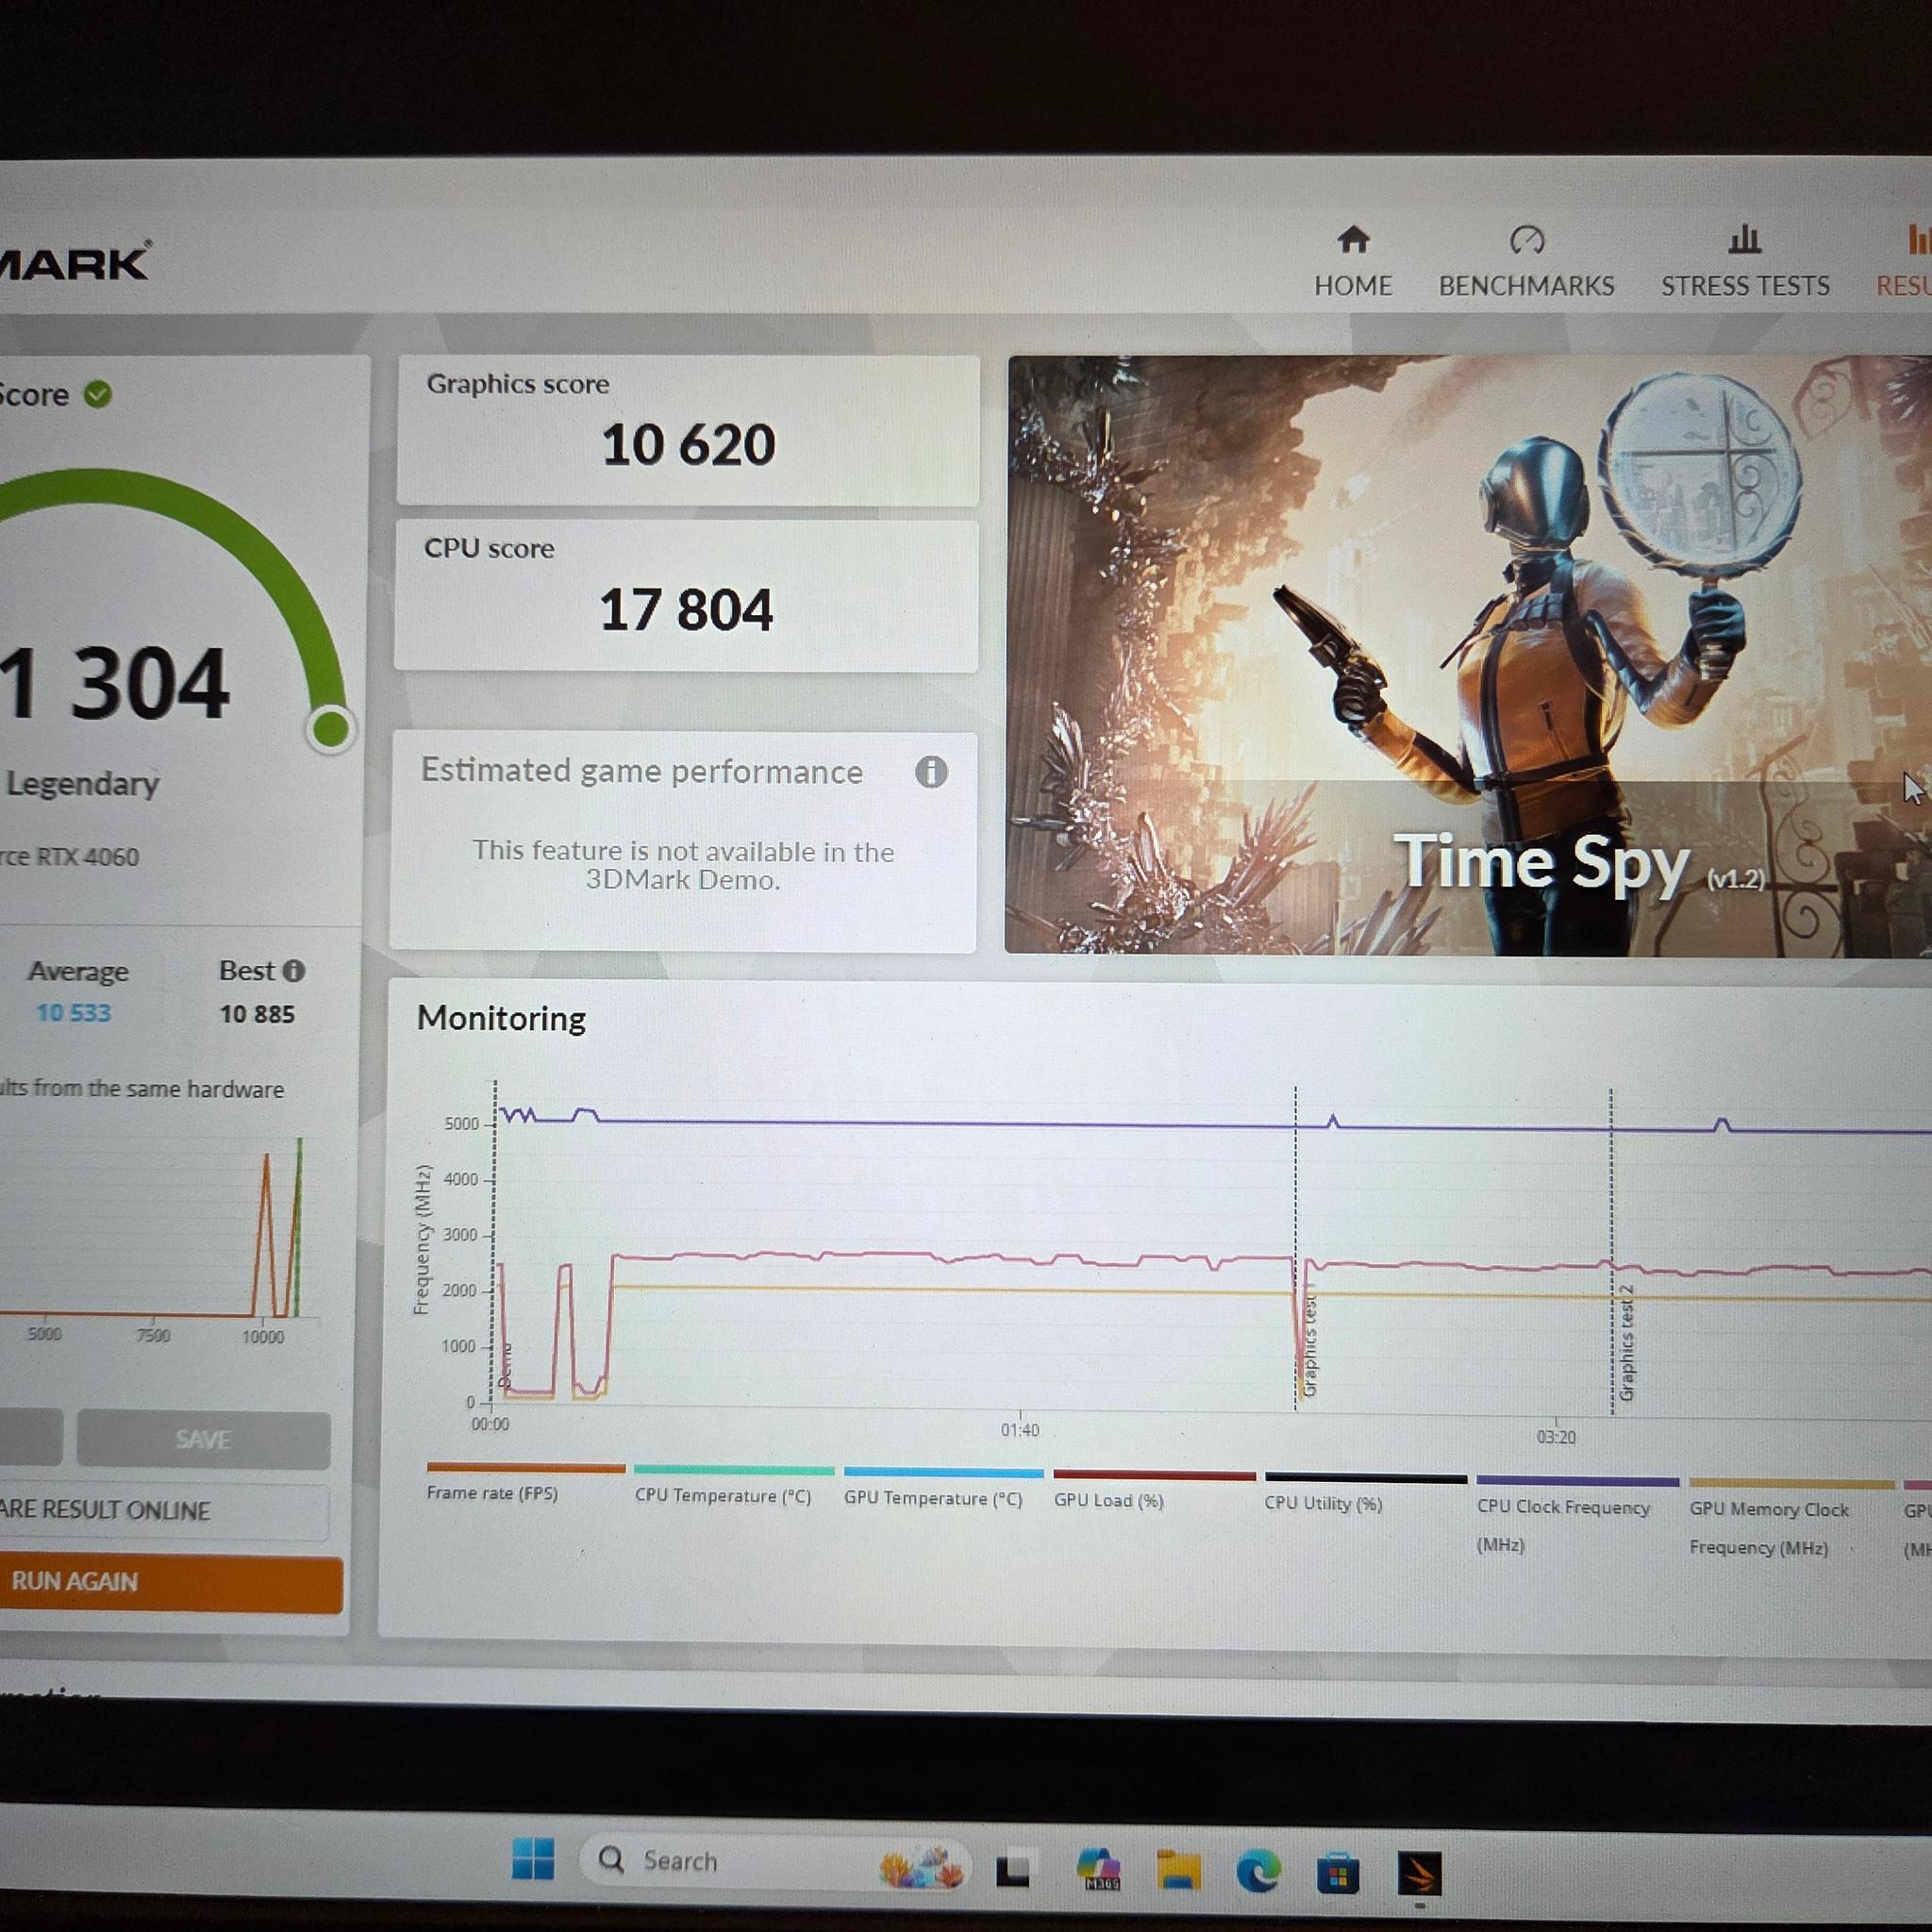Toggle the GPU Temperature legend line
Image resolution: width=1932 pixels, height=1932 pixels.
[x=943, y=1486]
